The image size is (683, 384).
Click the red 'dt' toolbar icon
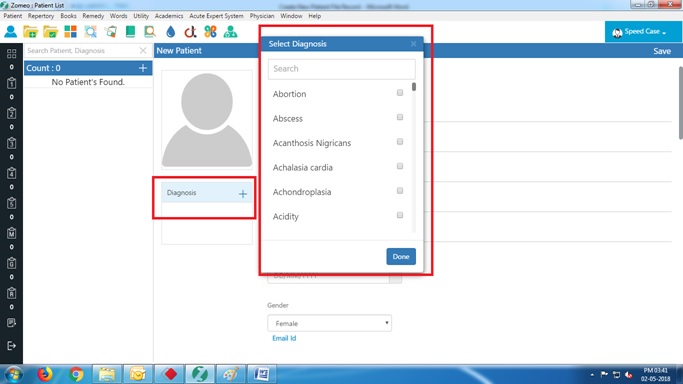tap(190, 32)
